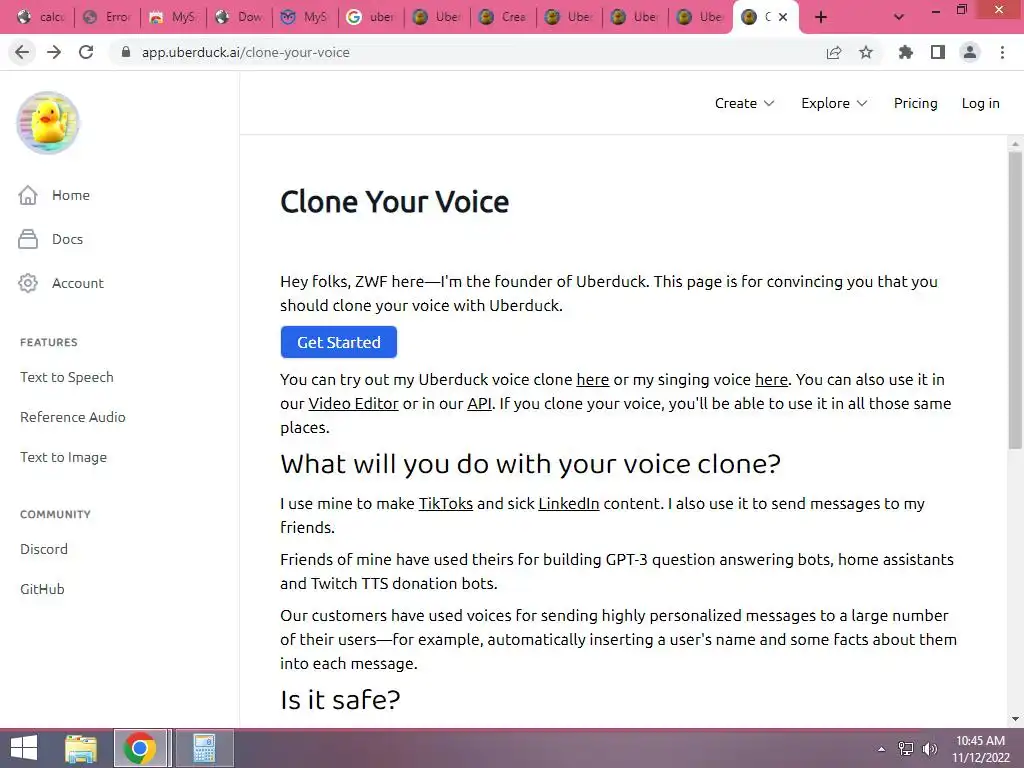Click first 'here' voice clone link
Image resolution: width=1024 pixels, height=768 pixels.
(x=592, y=379)
